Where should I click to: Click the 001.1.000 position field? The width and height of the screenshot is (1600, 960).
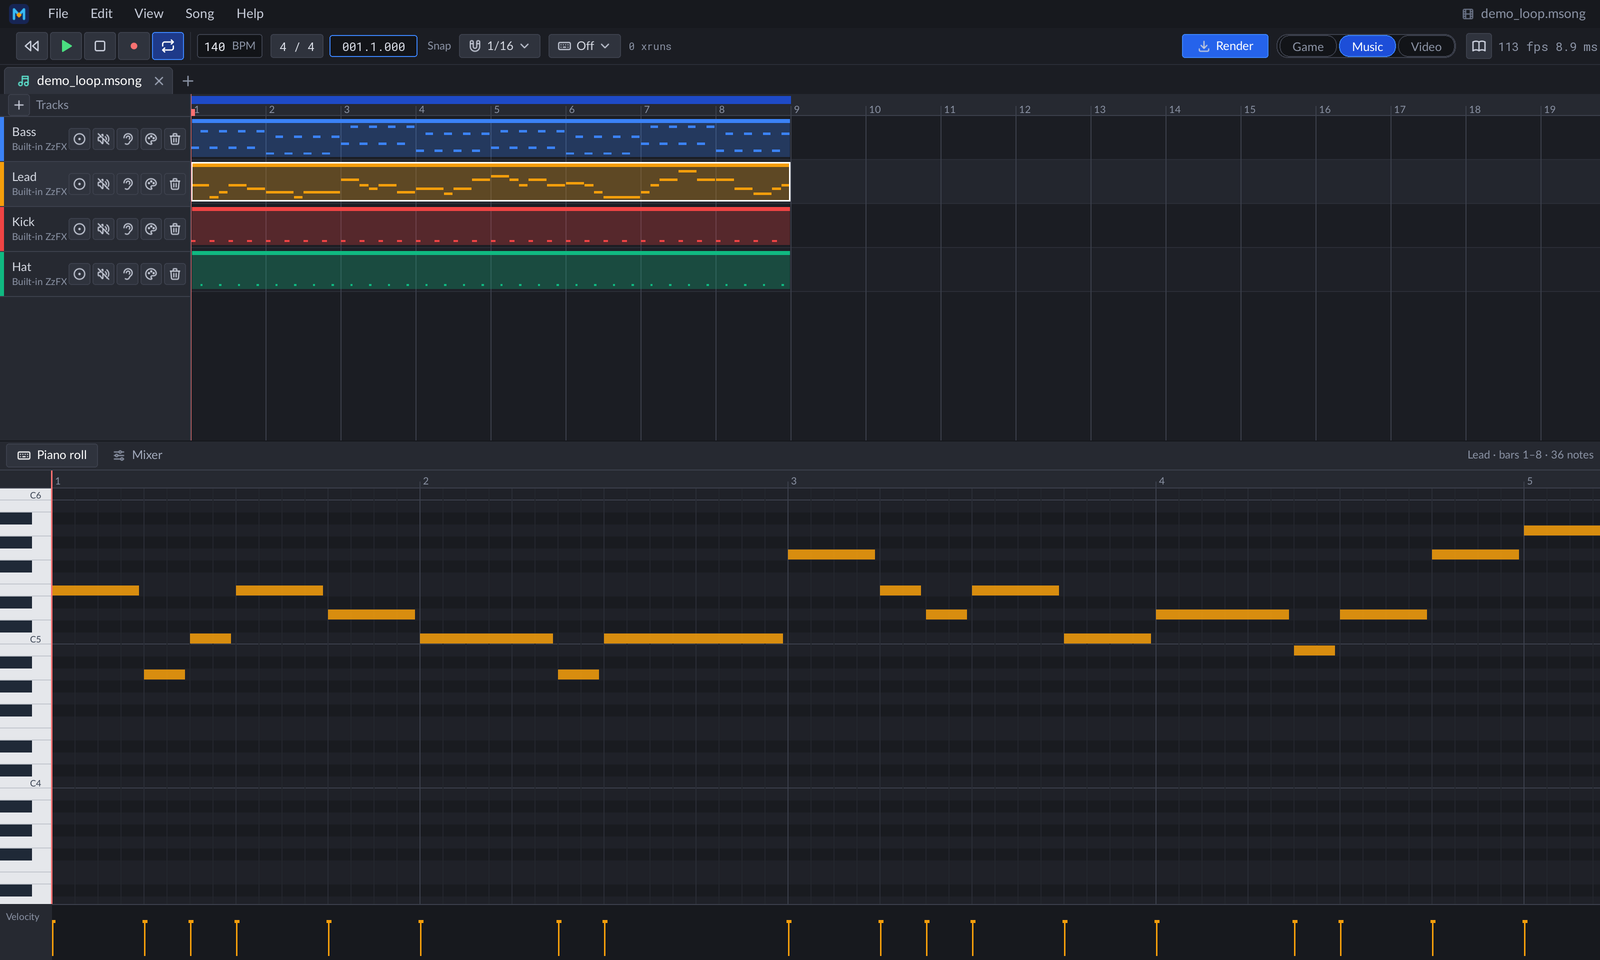coord(374,46)
